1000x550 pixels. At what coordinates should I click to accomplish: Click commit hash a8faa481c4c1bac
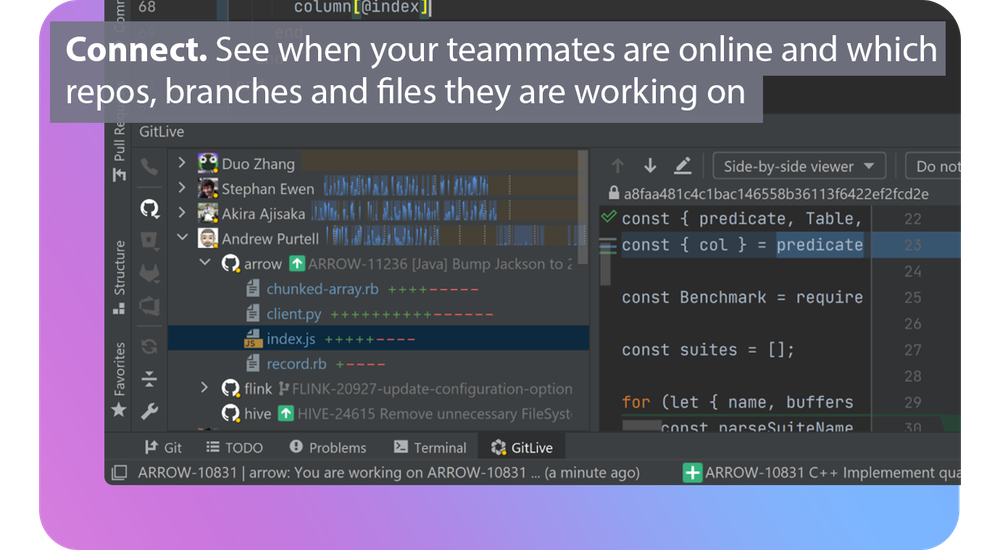click(776, 194)
